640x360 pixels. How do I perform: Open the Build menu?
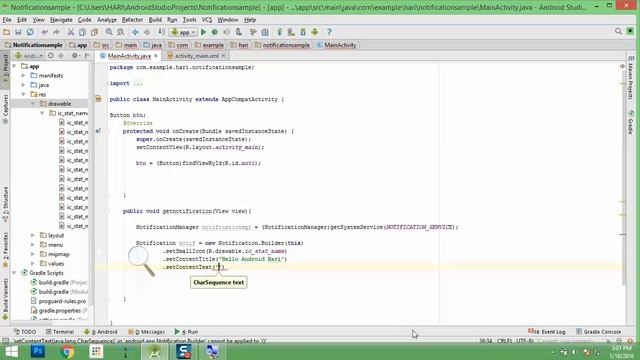point(155,20)
